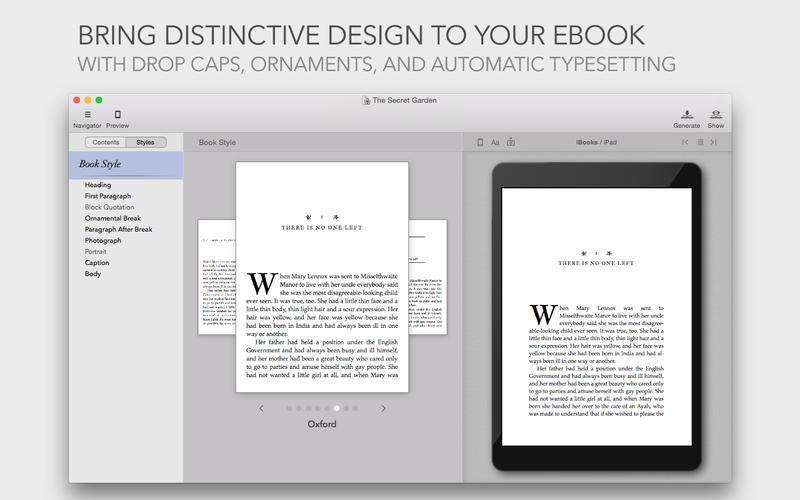The height and width of the screenshot is (500, 800).
Task: Select Book Style in the sidebar
Action: [126, 164]
